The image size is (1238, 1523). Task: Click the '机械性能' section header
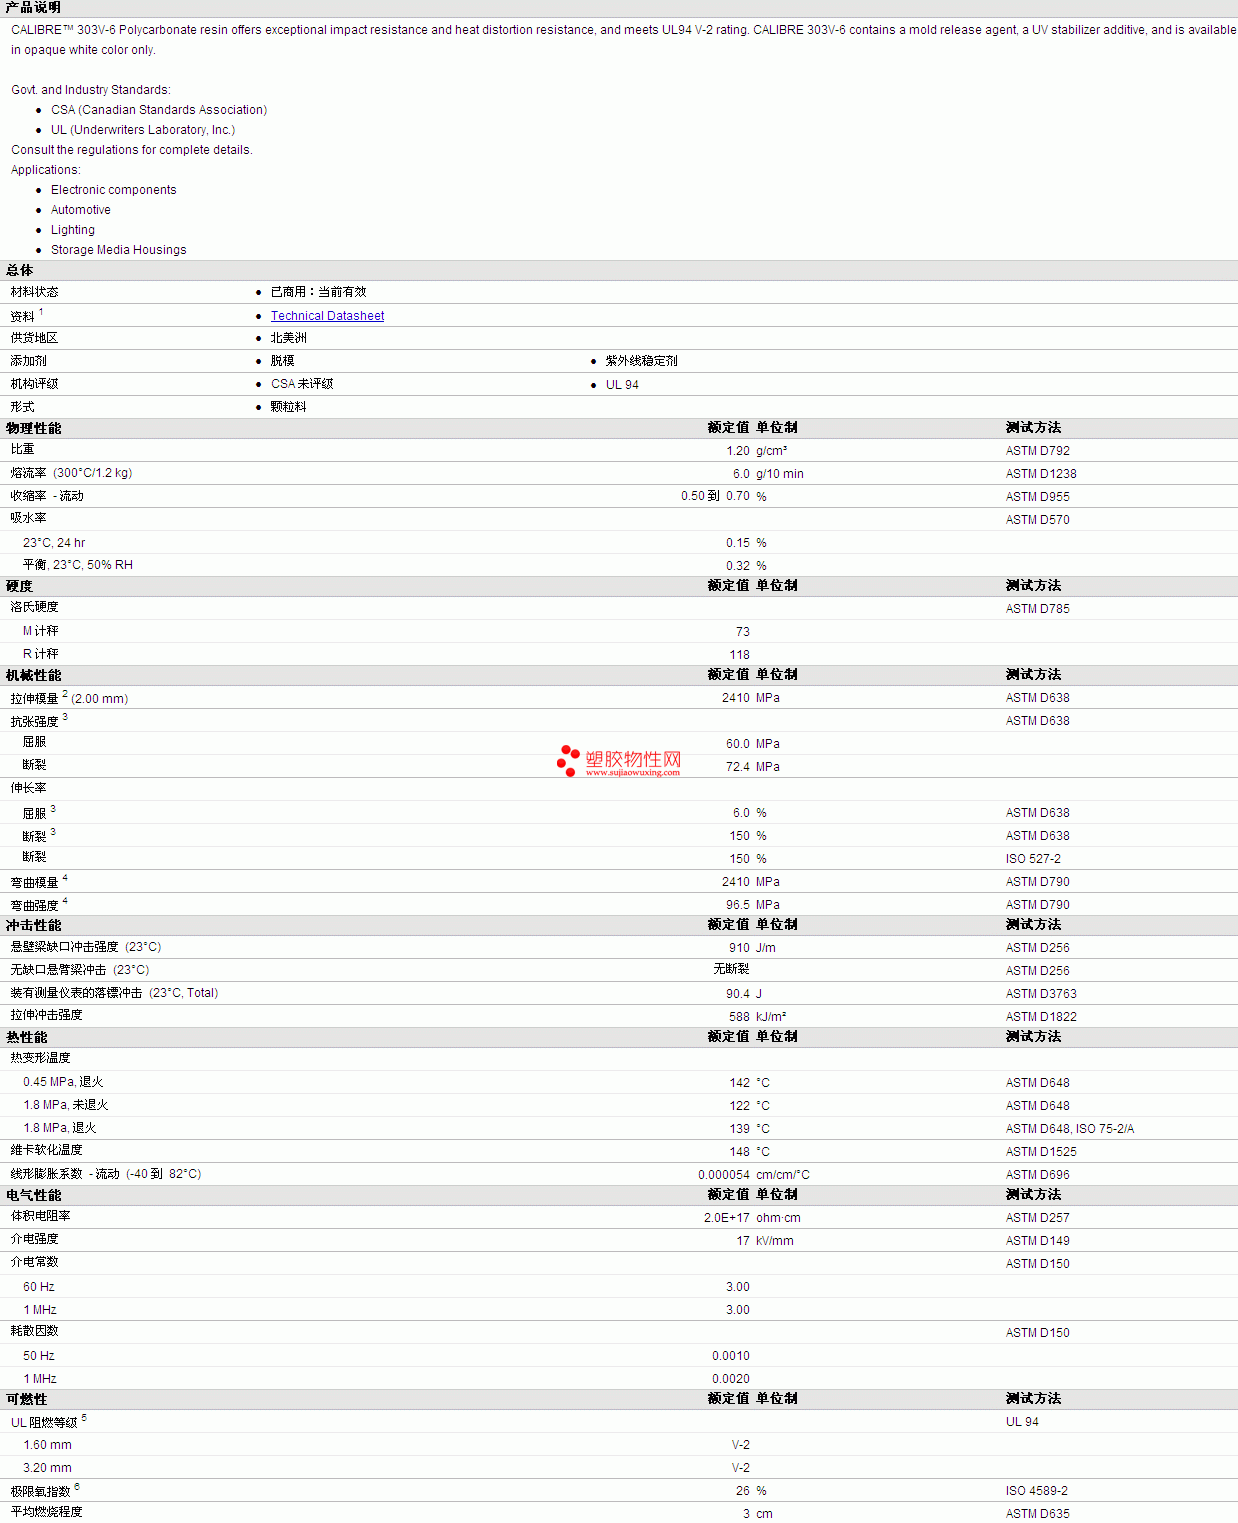[34, 675]
